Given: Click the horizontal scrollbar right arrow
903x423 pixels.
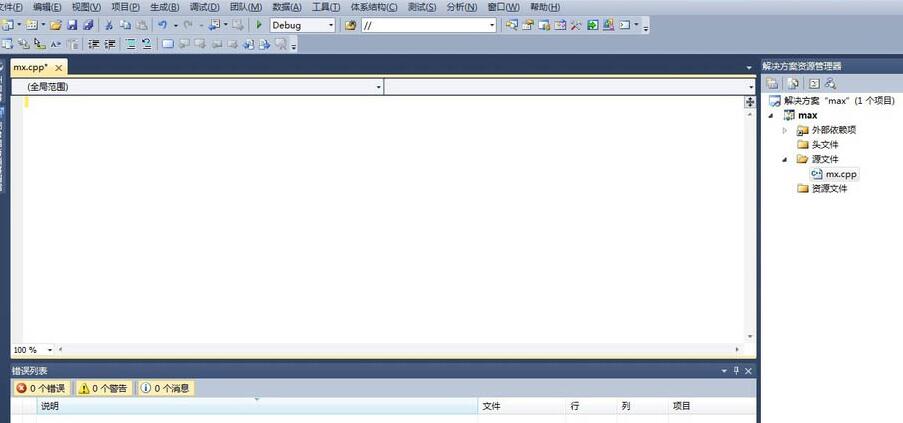Looking at the screenshot, I should tap(737, 349).
